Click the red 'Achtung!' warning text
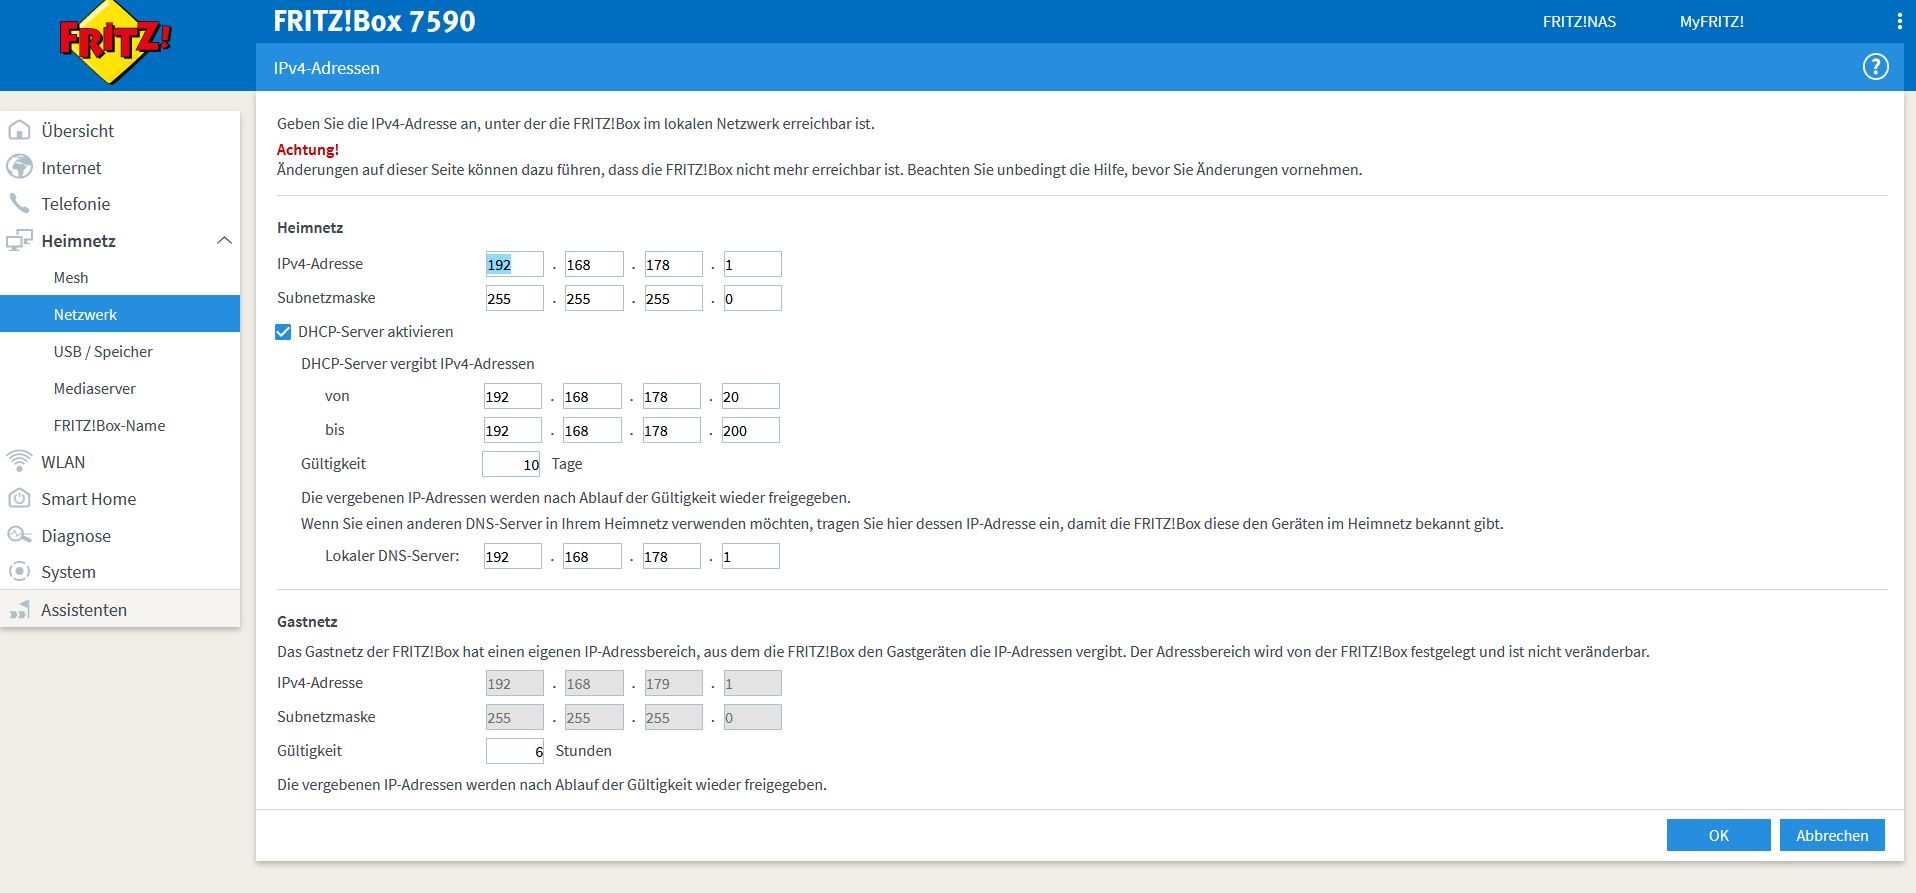 coord(308,149)
